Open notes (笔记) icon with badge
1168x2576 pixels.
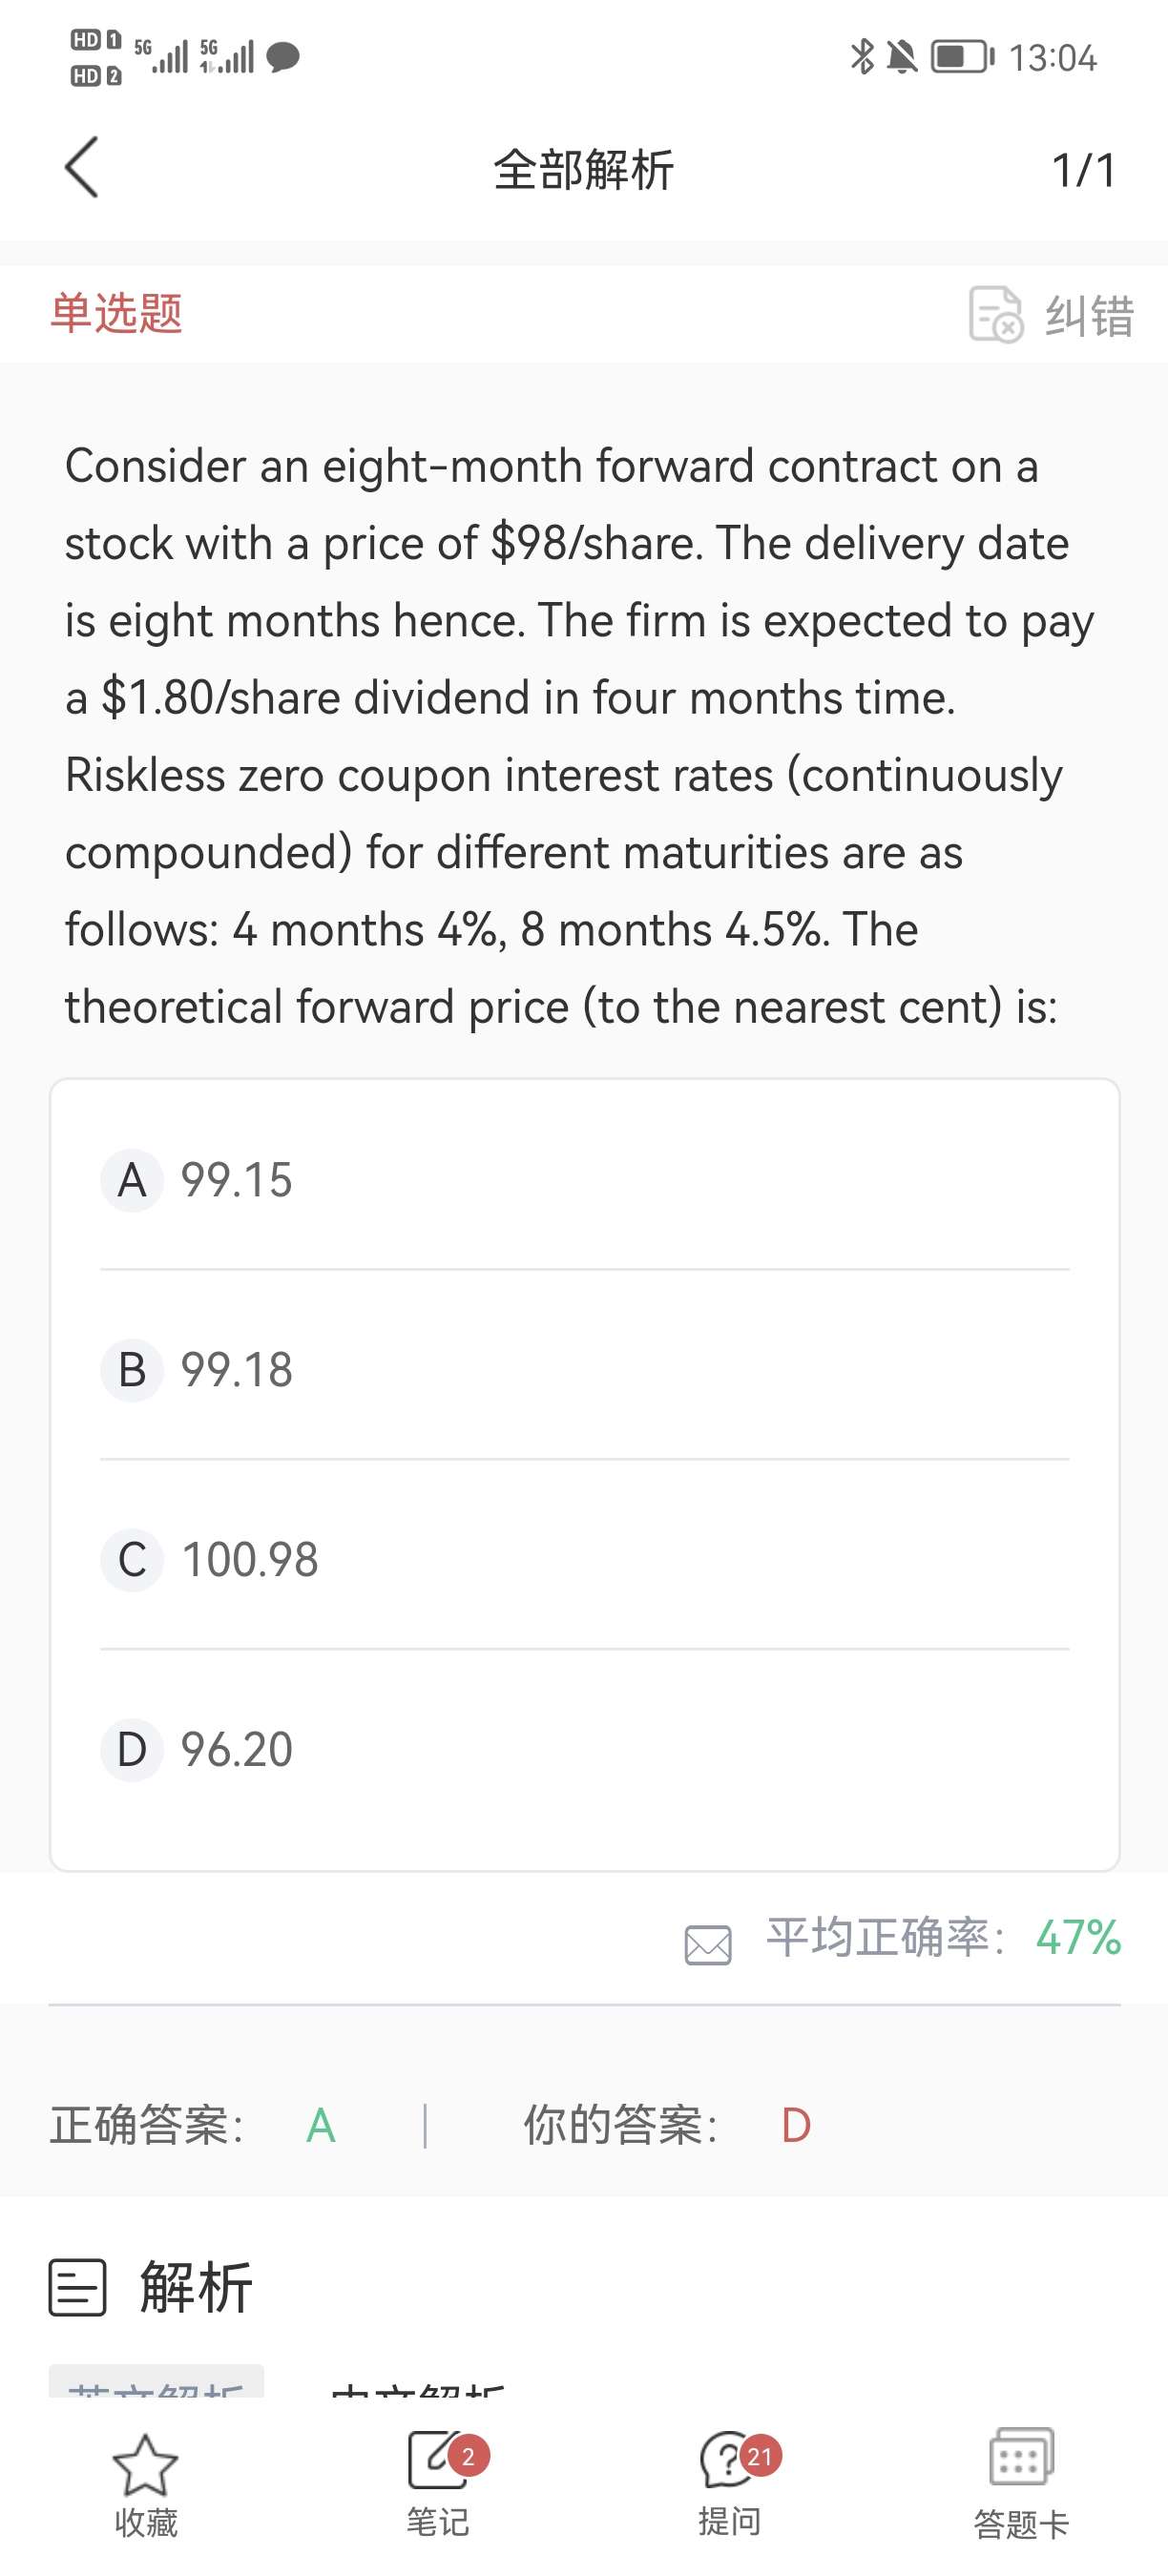coord(437,2461)
